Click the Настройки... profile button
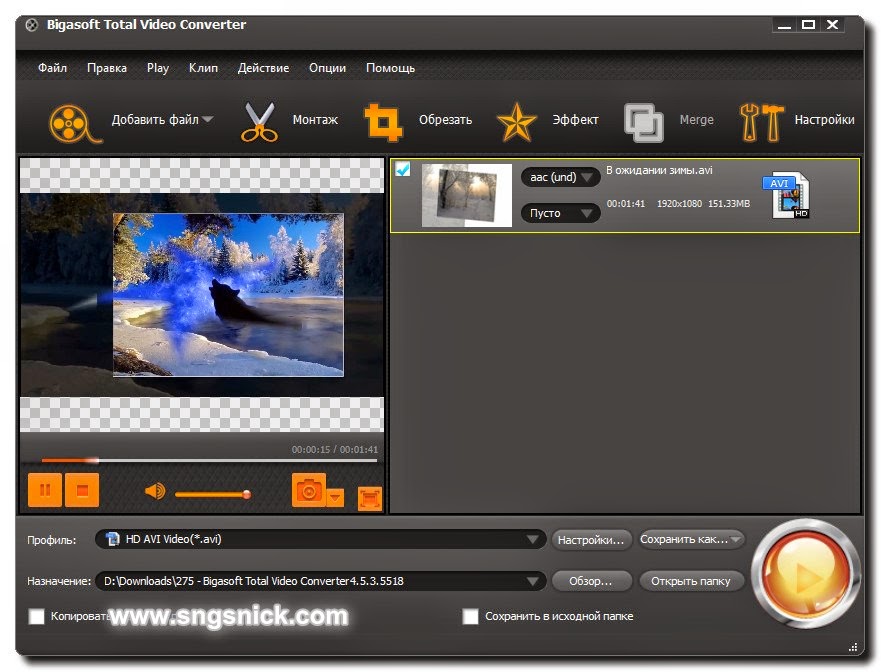Image resolution: width=881 pixels, height=672 pixels. (x=591, y=540)
